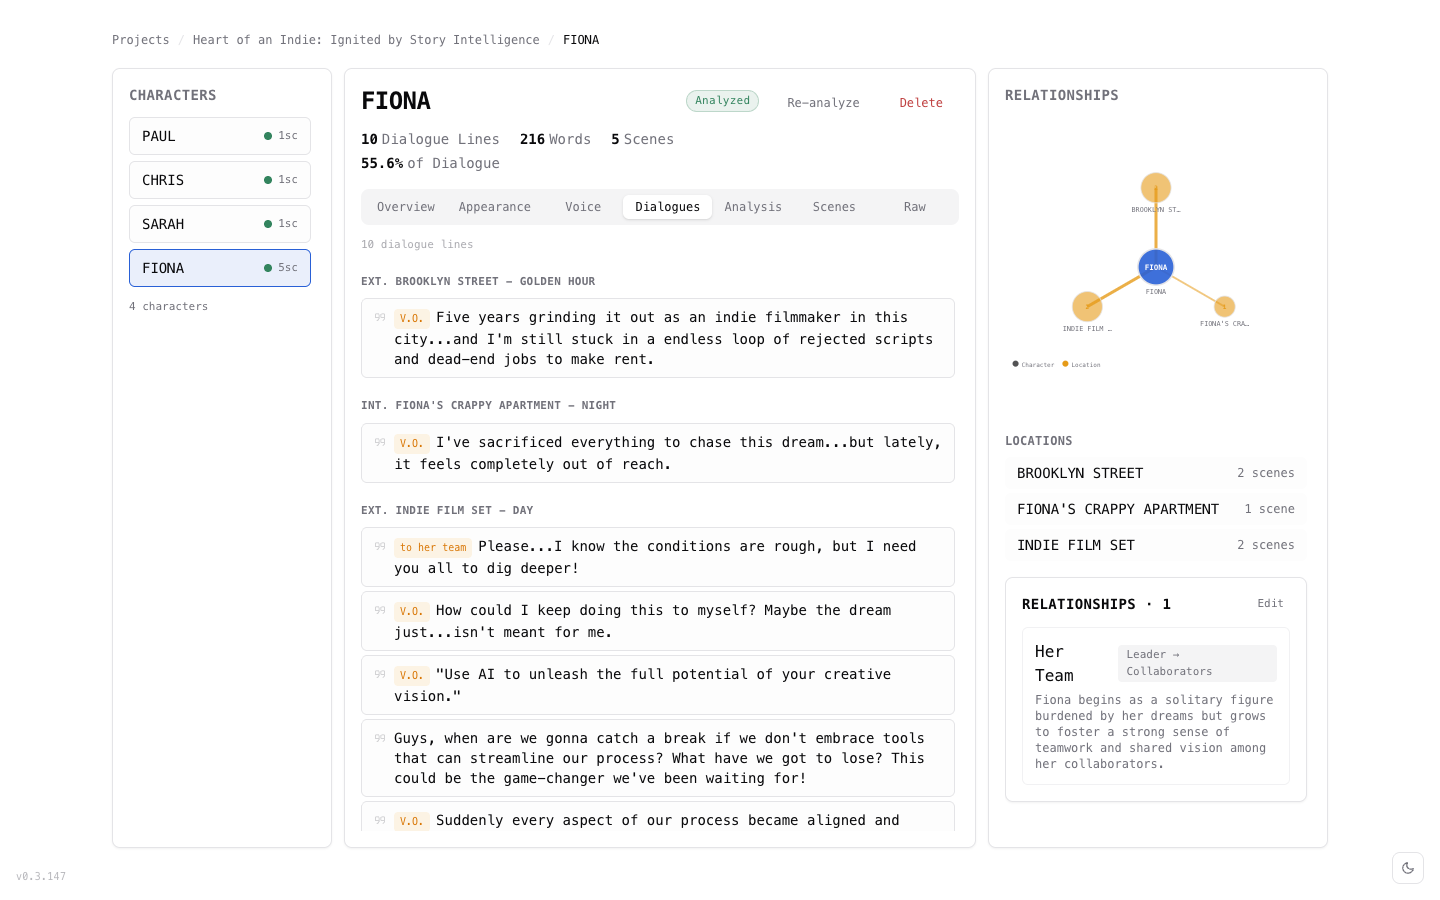Select the Indie Film Set graph node
The image size is (1440, 900).
(1087, 306)
